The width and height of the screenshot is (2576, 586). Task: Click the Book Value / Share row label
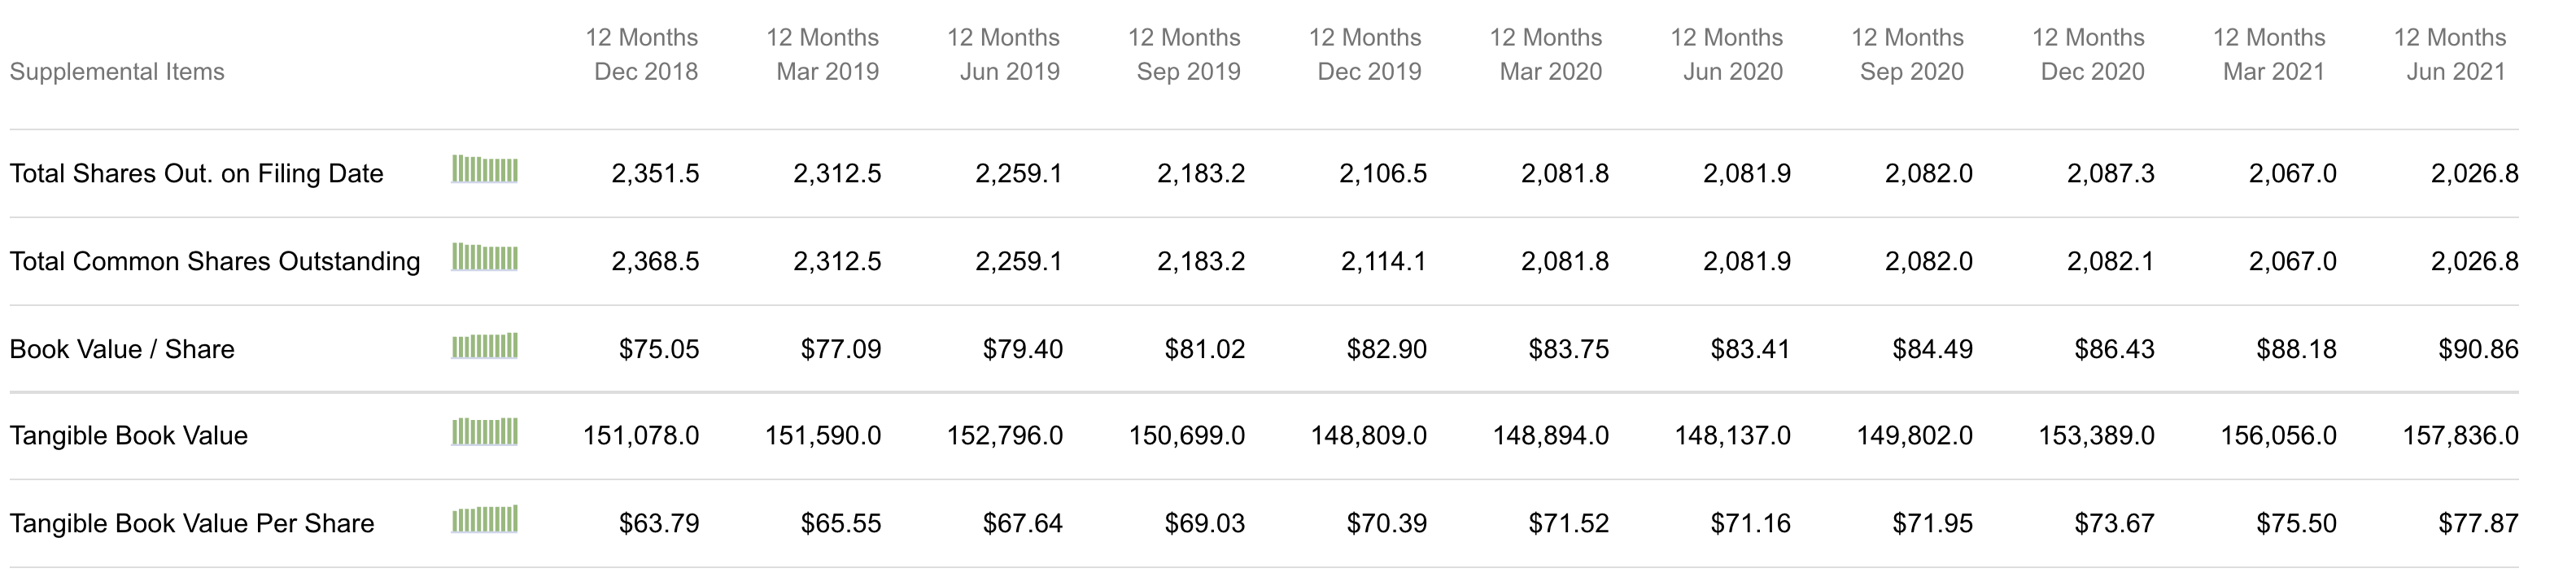(122, 350)
